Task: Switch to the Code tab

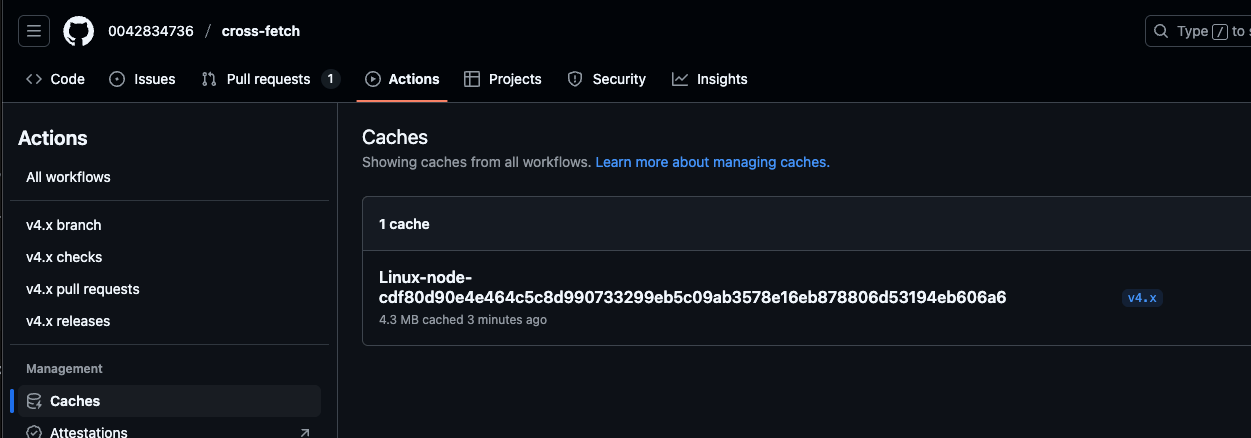Action: point(55,79)
